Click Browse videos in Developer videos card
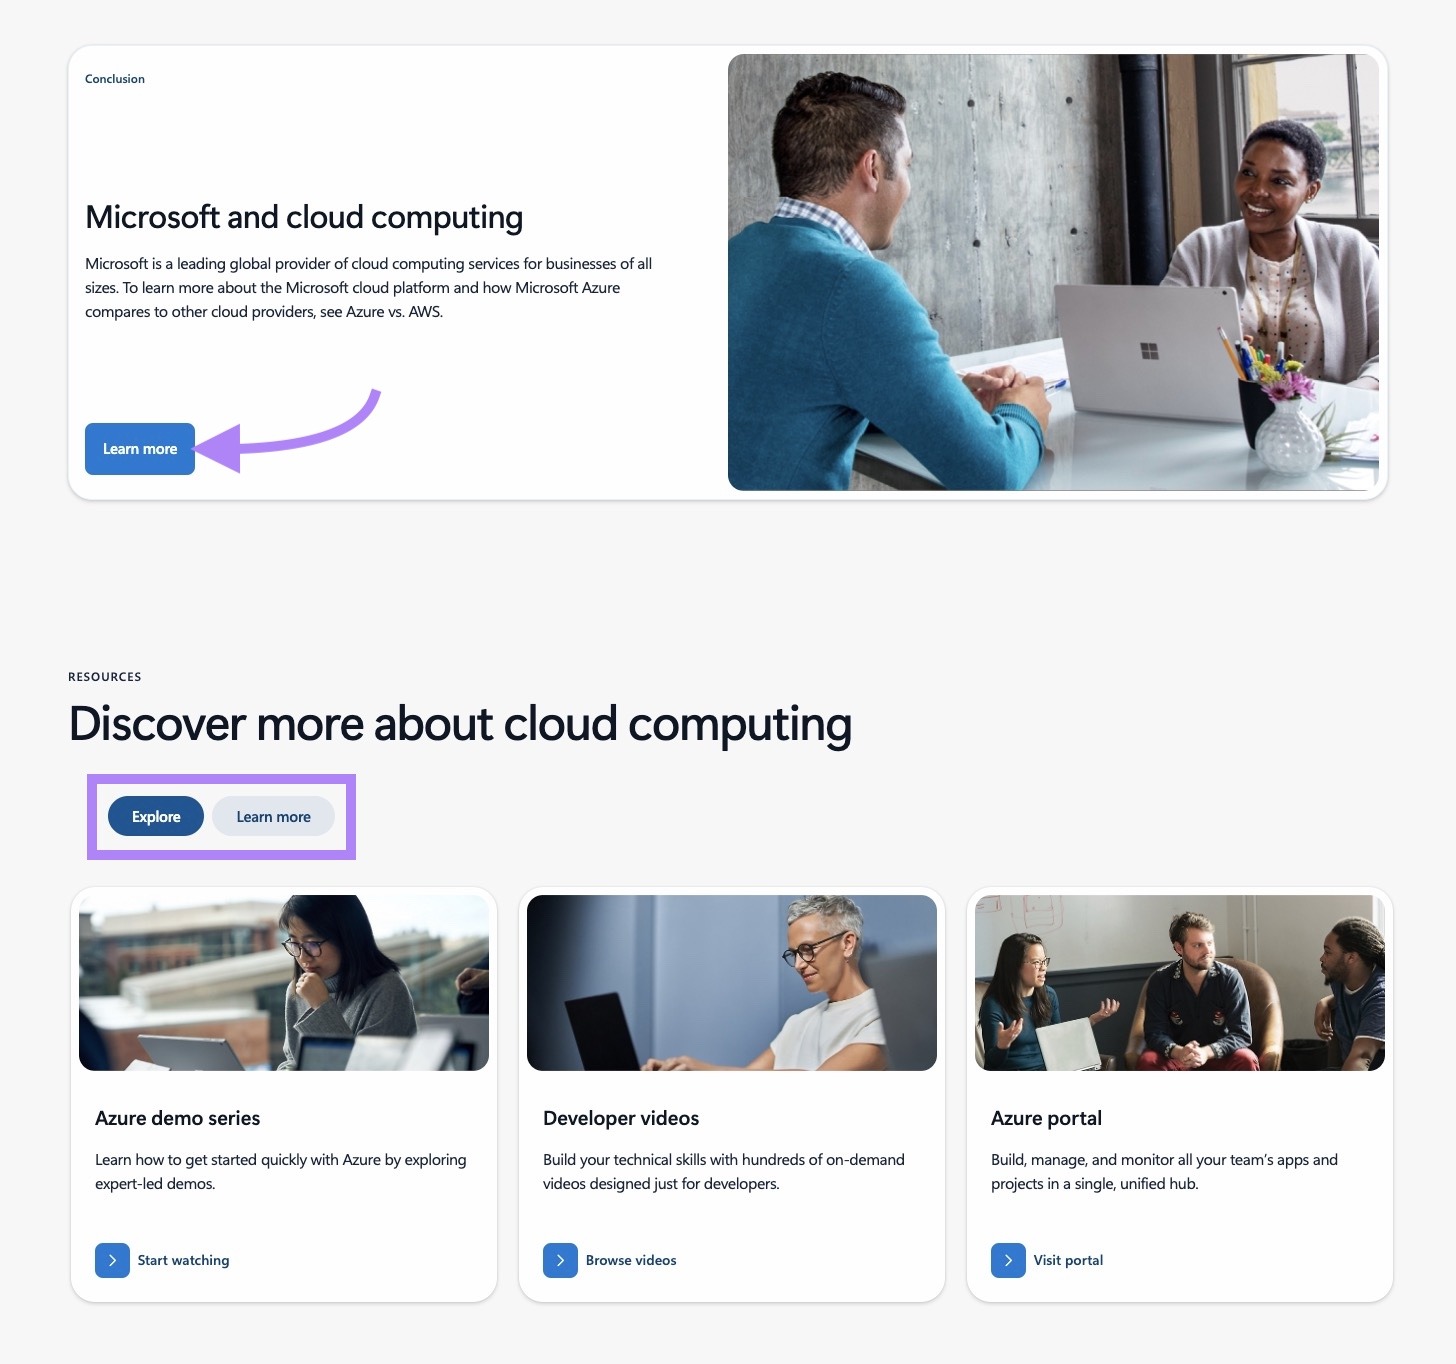 (x=631, y=1260)
